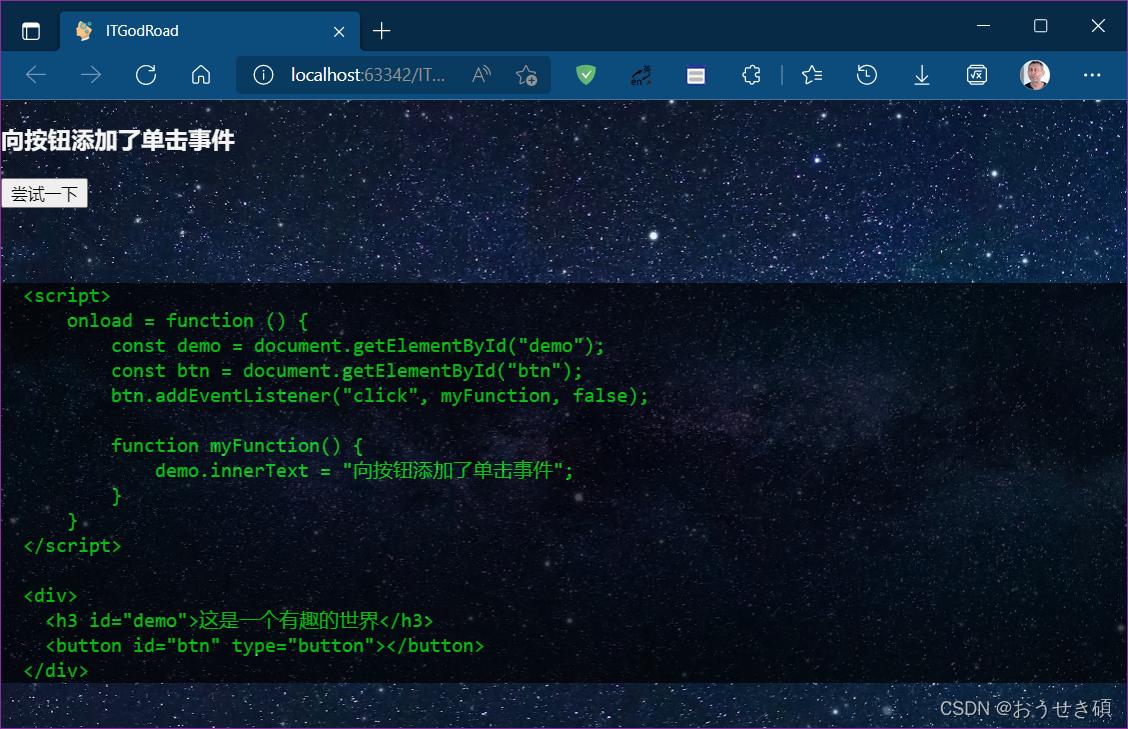Click the button id="btn" code line
This screenshot has height=729, width=1128.
tap(265, 646)
